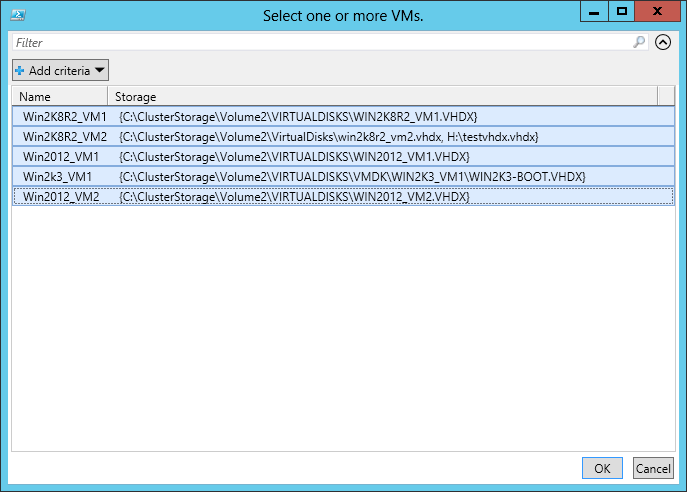The width and height of the screenshot is (687, 492).
Task: Confirm selection with OK button
Action: point(602,468)
